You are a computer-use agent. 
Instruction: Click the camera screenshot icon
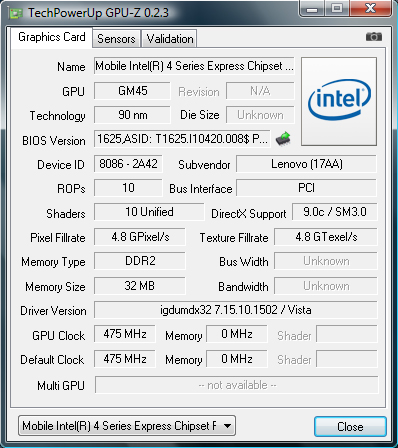point(374,36)
